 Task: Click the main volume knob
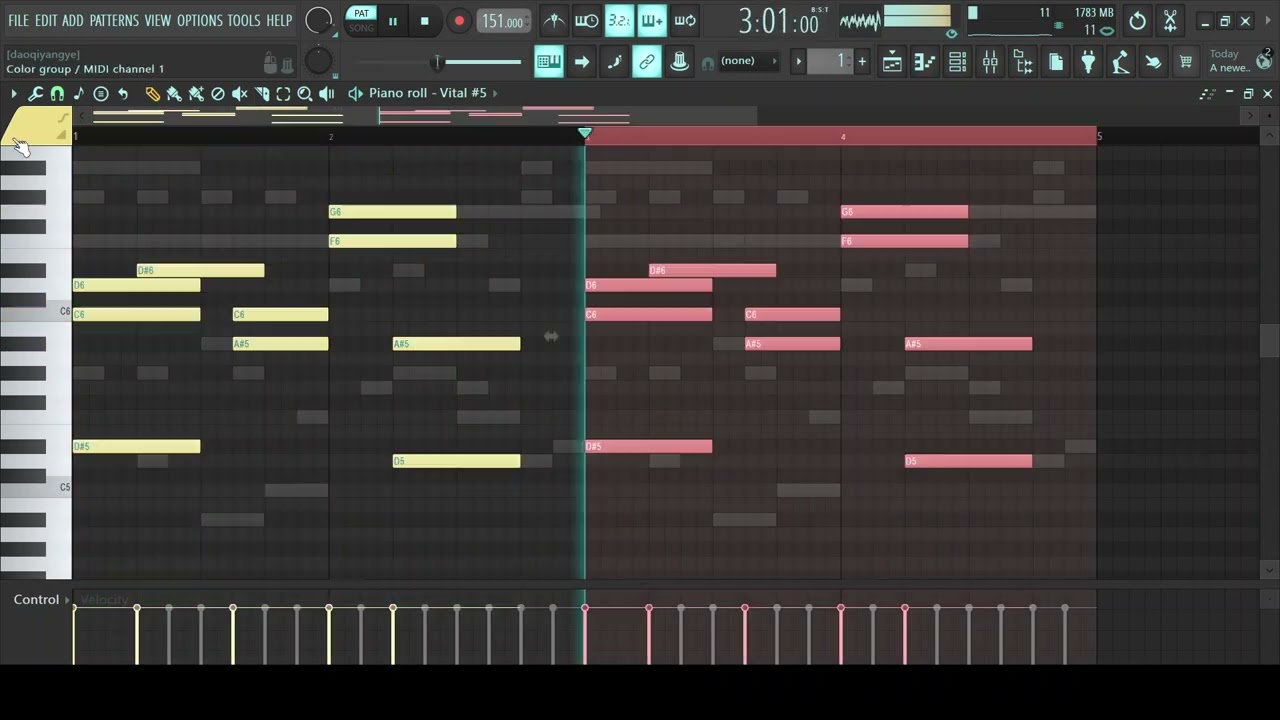point(318,20)
